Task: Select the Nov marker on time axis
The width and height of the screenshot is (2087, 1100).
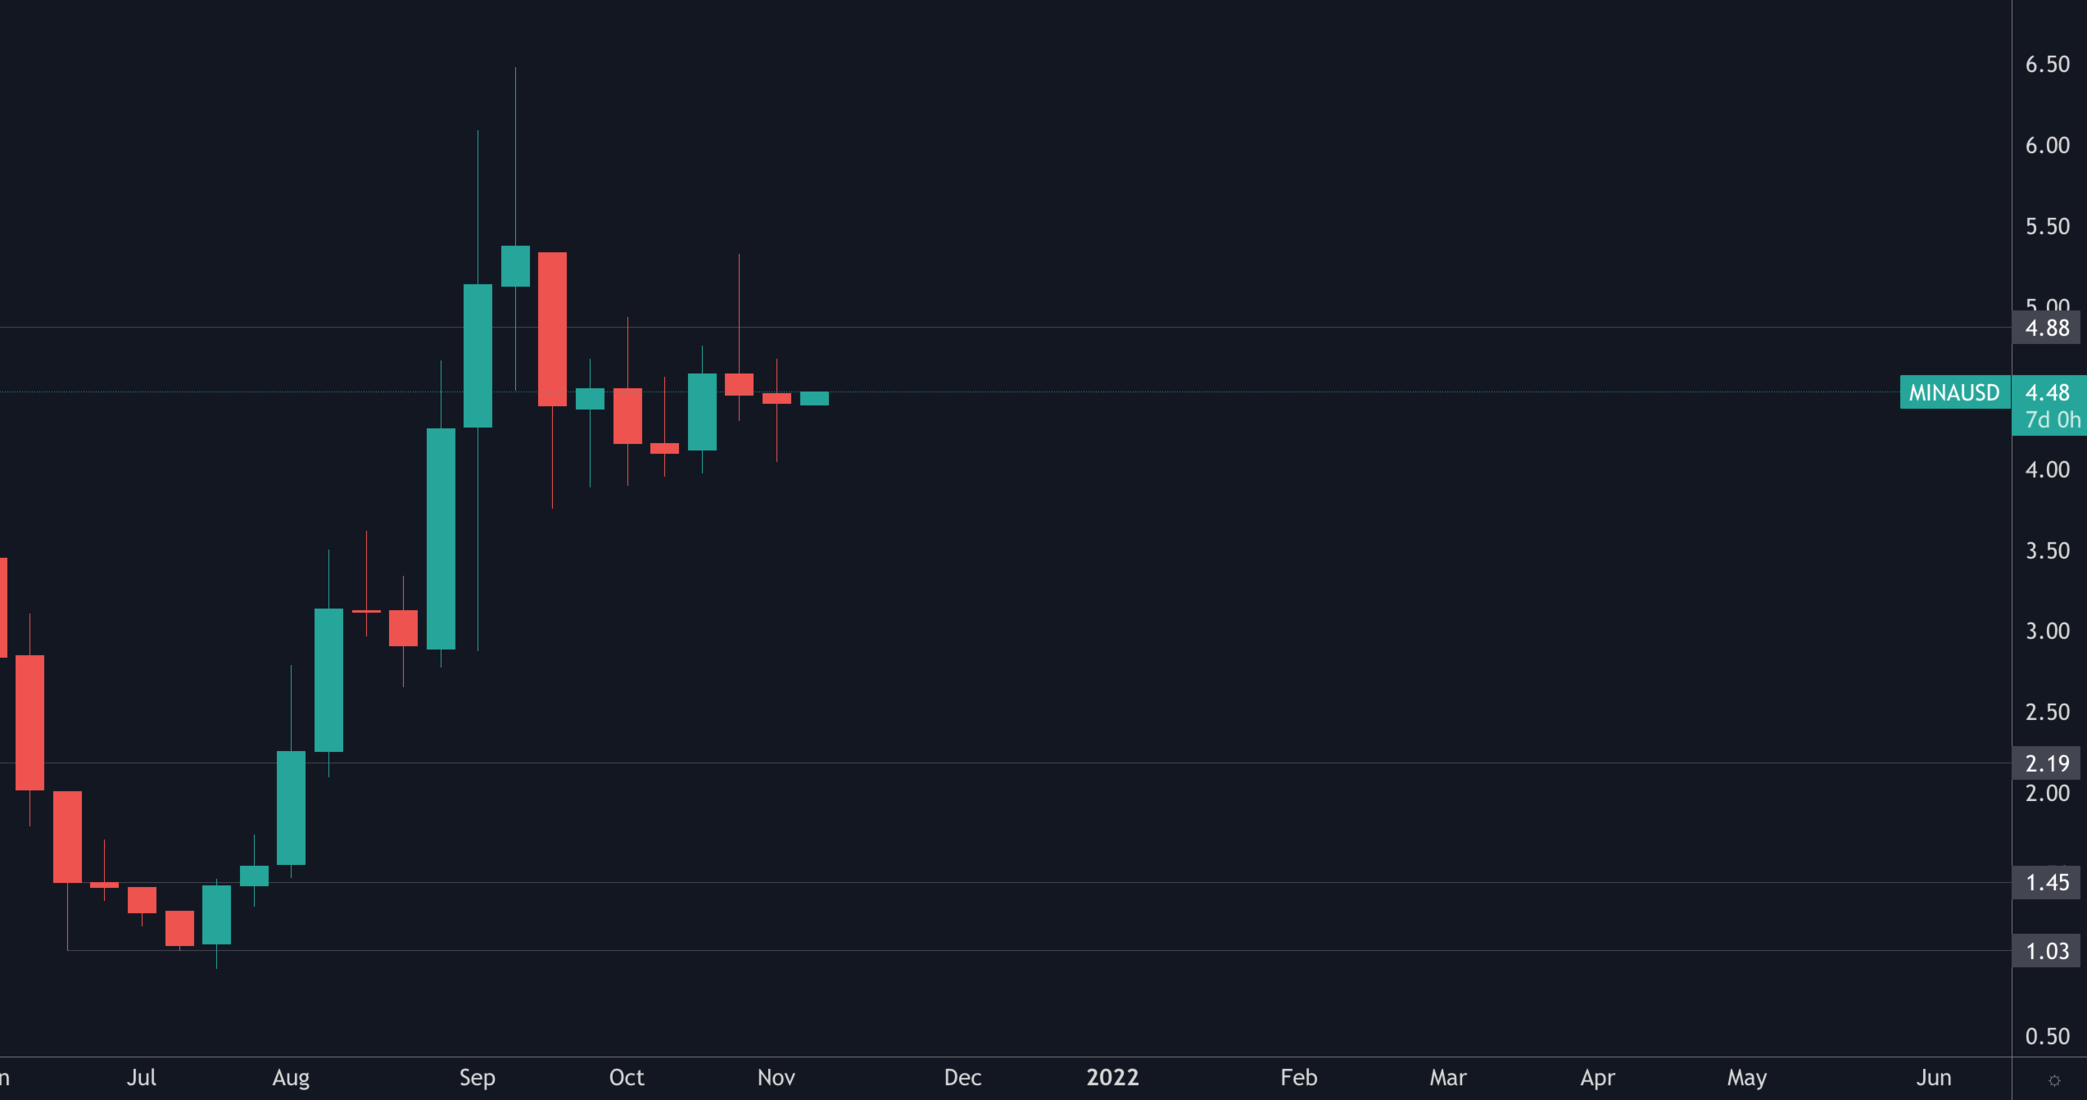Action: pyautogui.click(x=776, y=1078)
